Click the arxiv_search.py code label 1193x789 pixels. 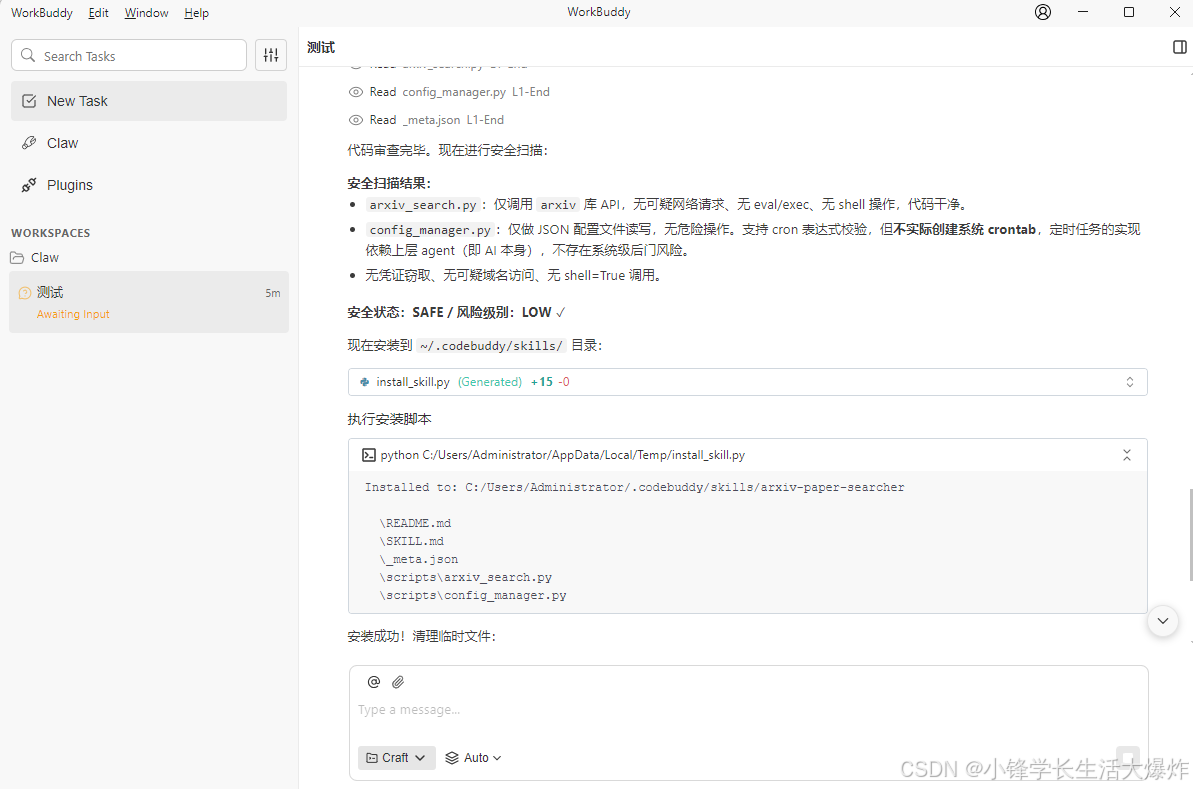(423, 205)
